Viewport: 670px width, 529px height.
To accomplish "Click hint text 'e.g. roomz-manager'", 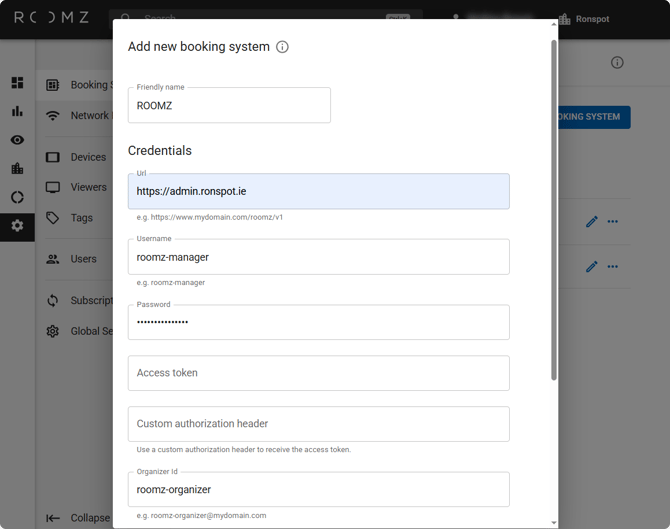I will [x=171, y=282].
